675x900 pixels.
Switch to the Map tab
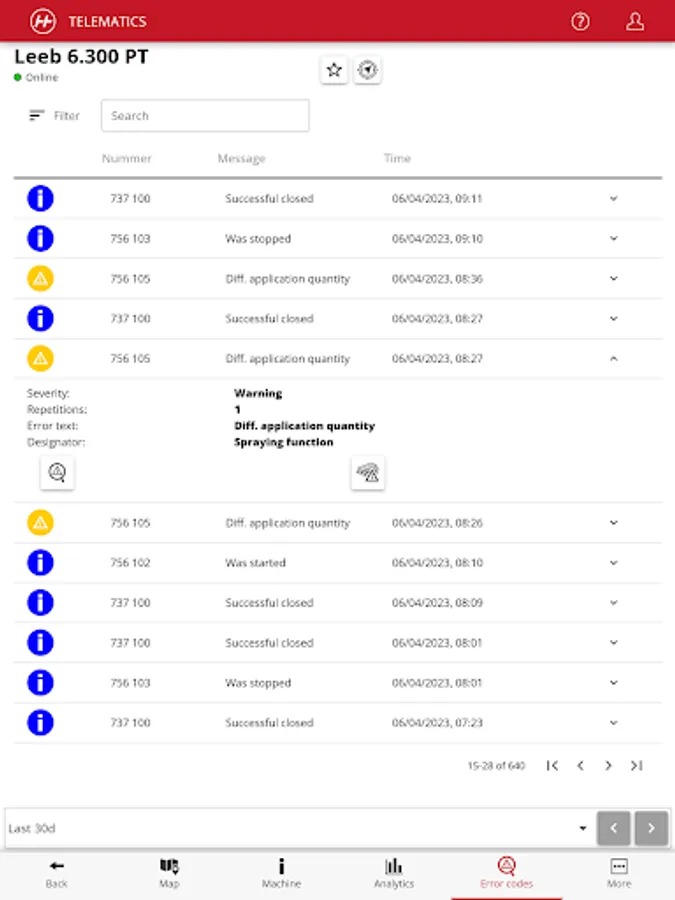click(169, 874)
